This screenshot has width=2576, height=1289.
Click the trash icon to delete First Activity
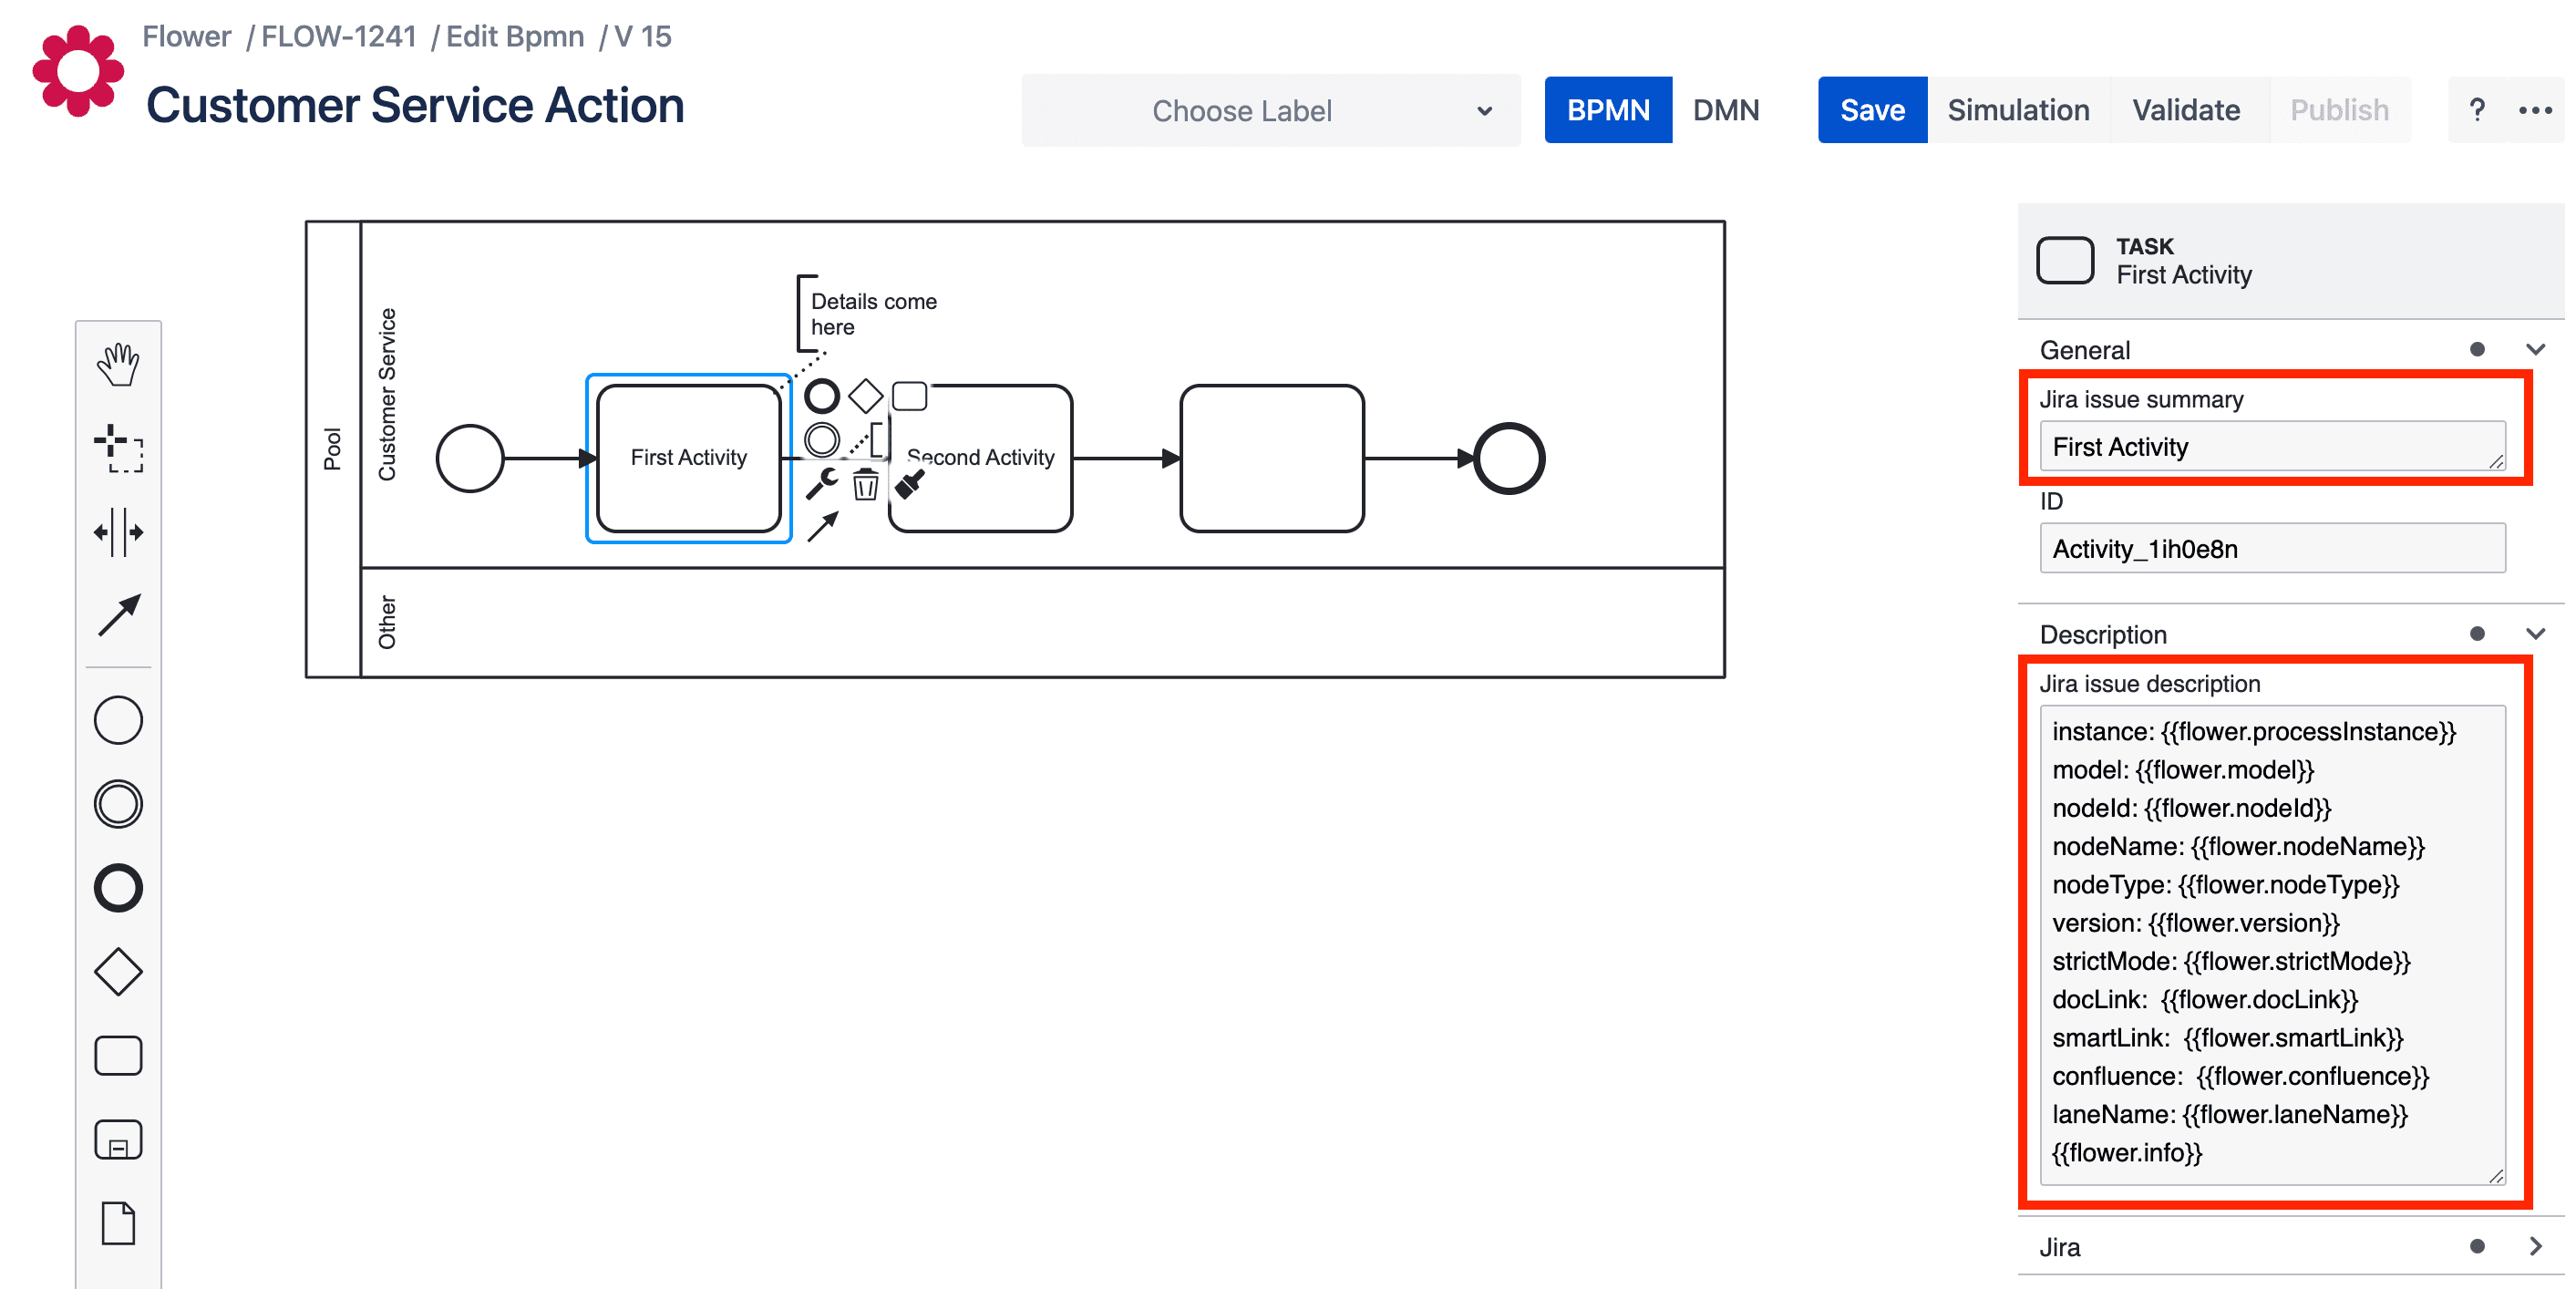pyautogui.click(x=865, y=486)
